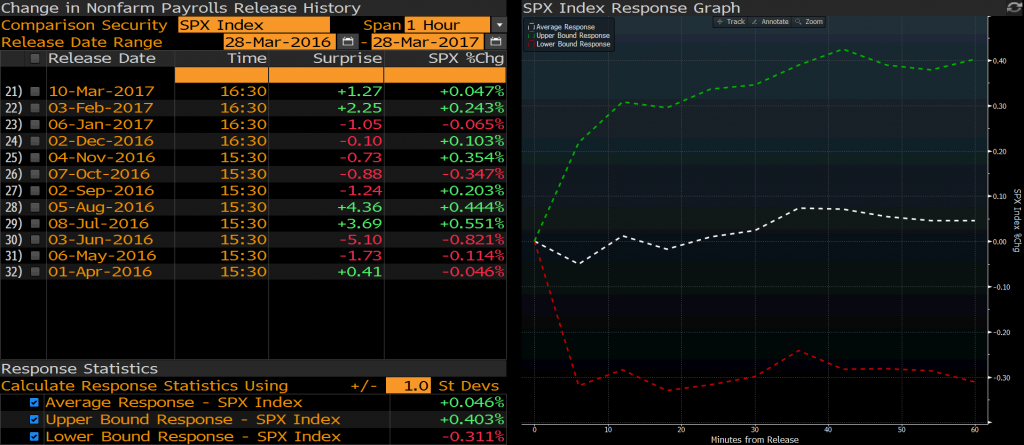This screenshot has width=1024, height=445.
Task: Check the 03-Jun-2016 release row checkbox
Action: [x=35, y=239]
